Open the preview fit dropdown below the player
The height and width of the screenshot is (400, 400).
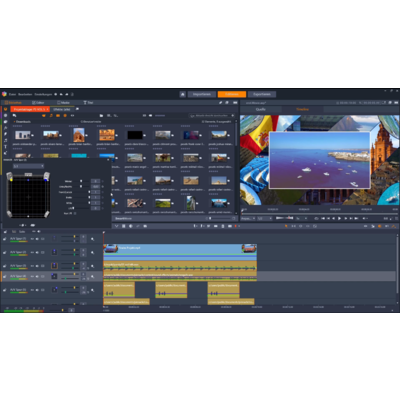pos(248,218)
